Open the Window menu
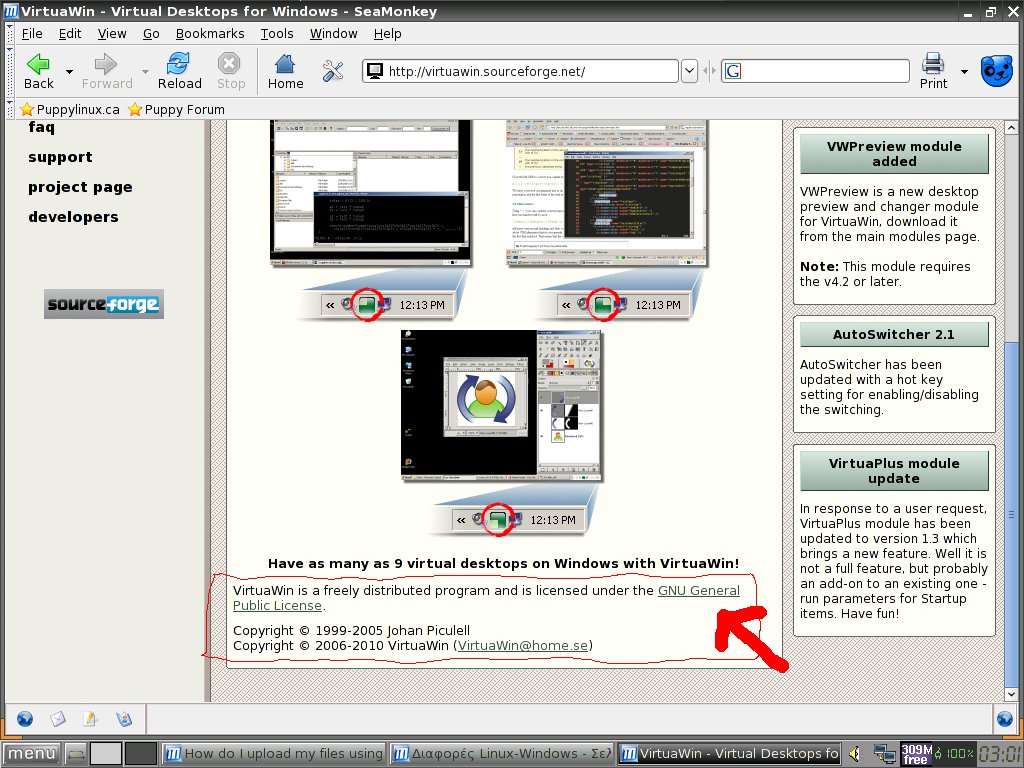Screen dimensions: 1024x768 [333, 33]
